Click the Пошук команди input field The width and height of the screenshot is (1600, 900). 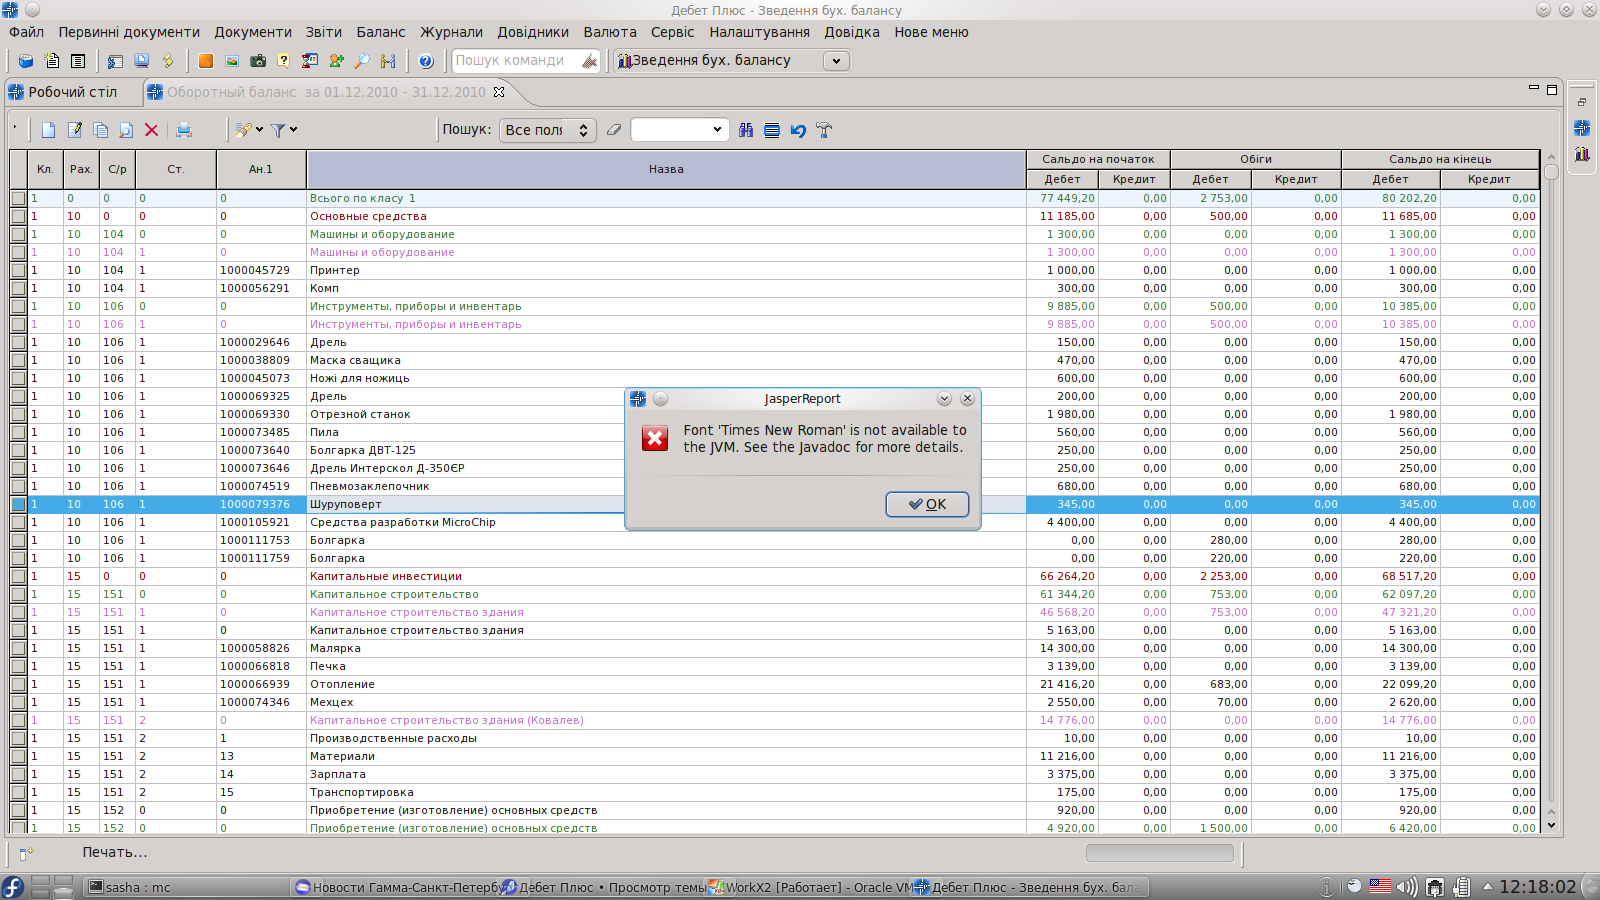[515, 61]
